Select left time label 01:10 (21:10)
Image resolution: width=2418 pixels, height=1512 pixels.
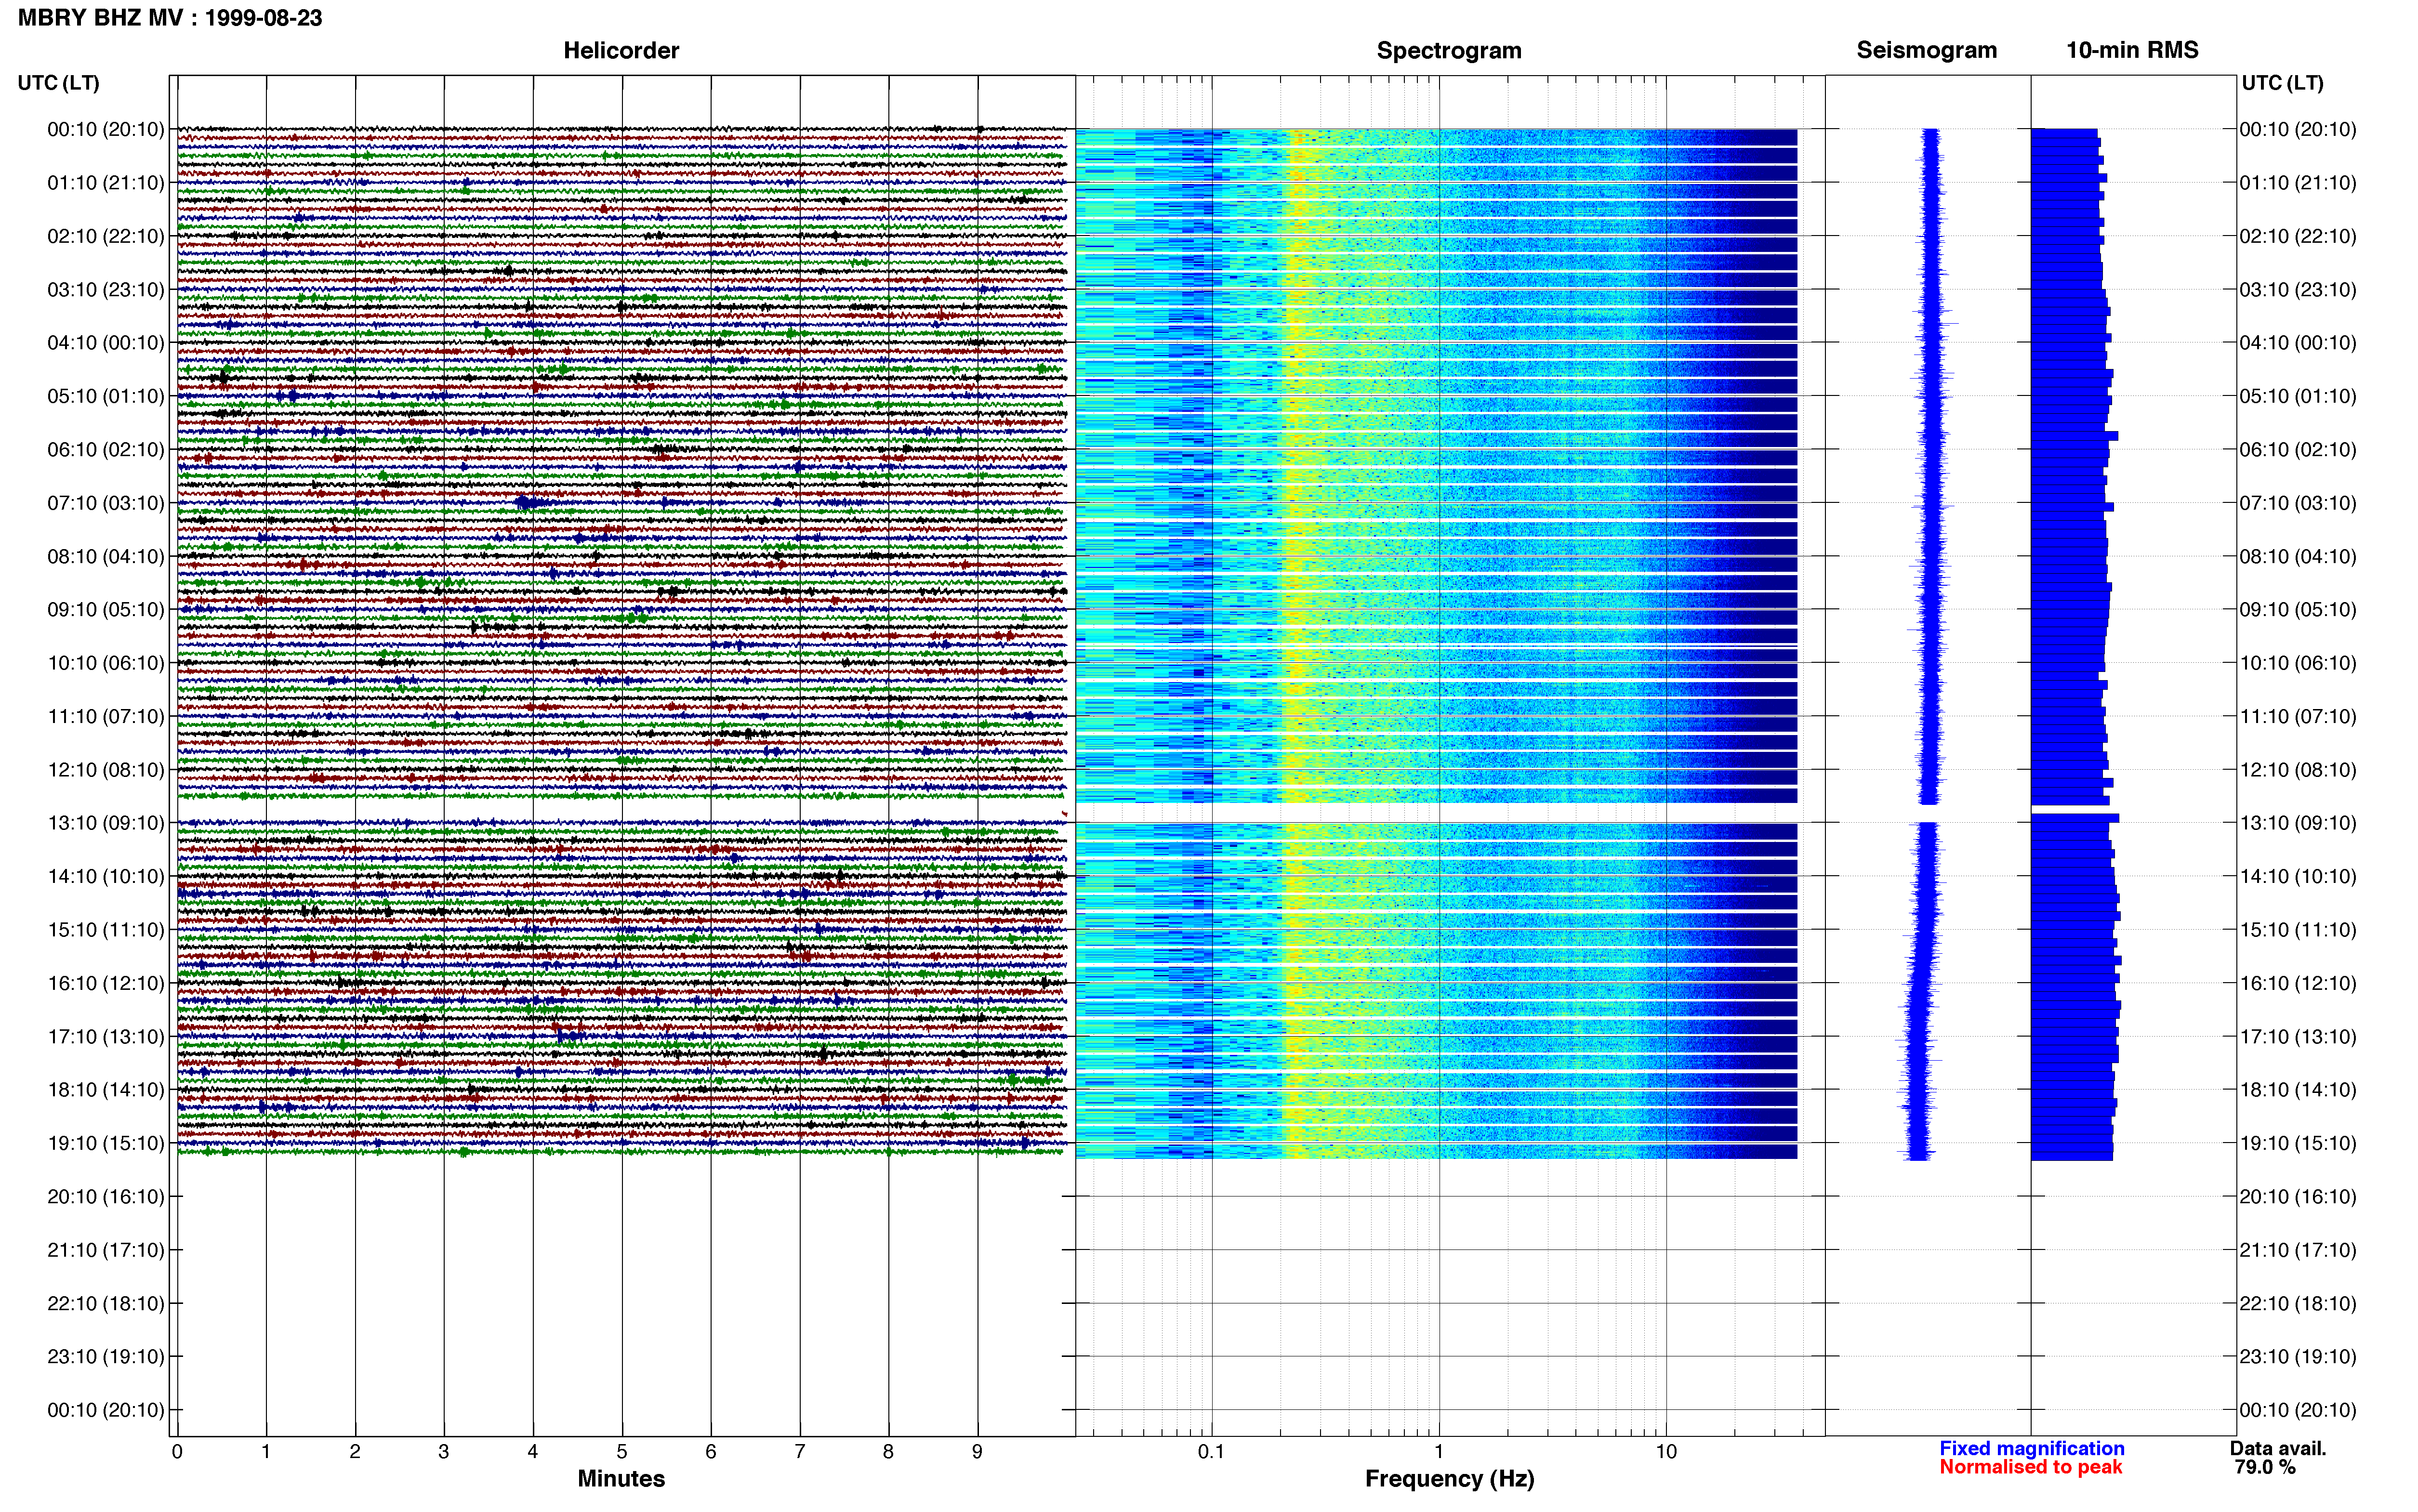[106, 183]
